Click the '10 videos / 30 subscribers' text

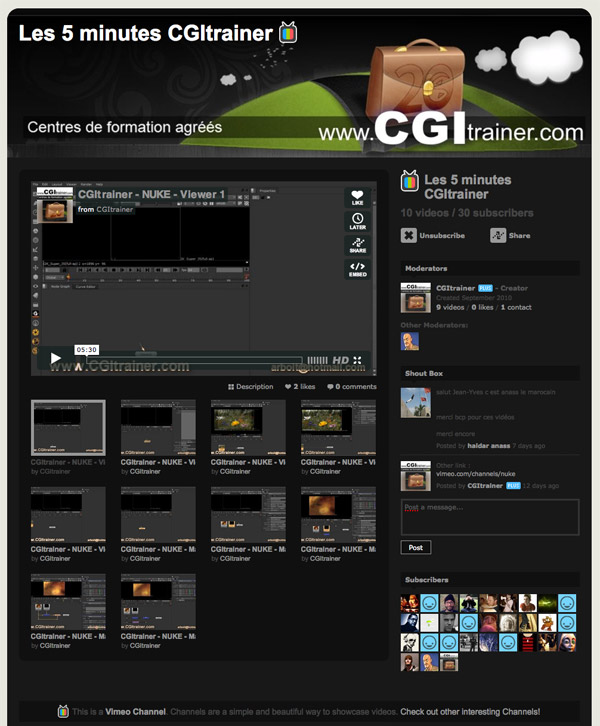(467, 213)
